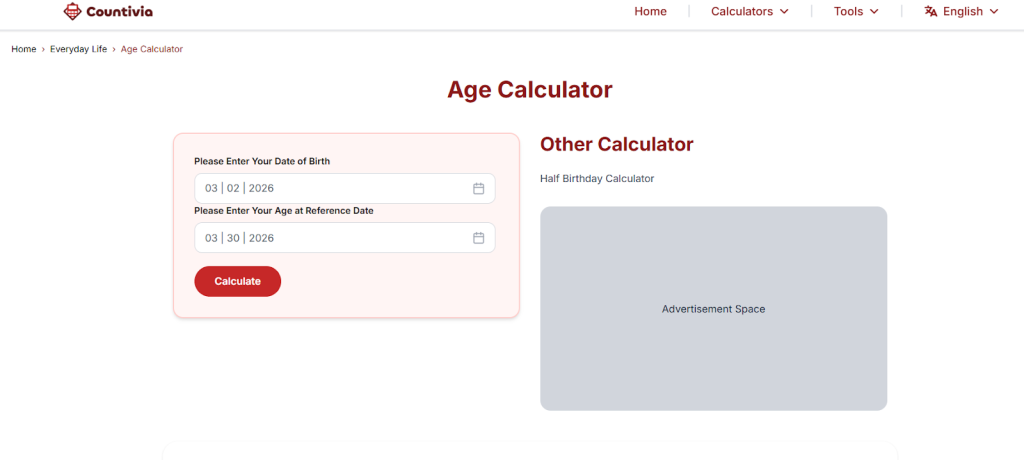Expand the Tools dropdown menu
1024x460 pixels.
856,12
